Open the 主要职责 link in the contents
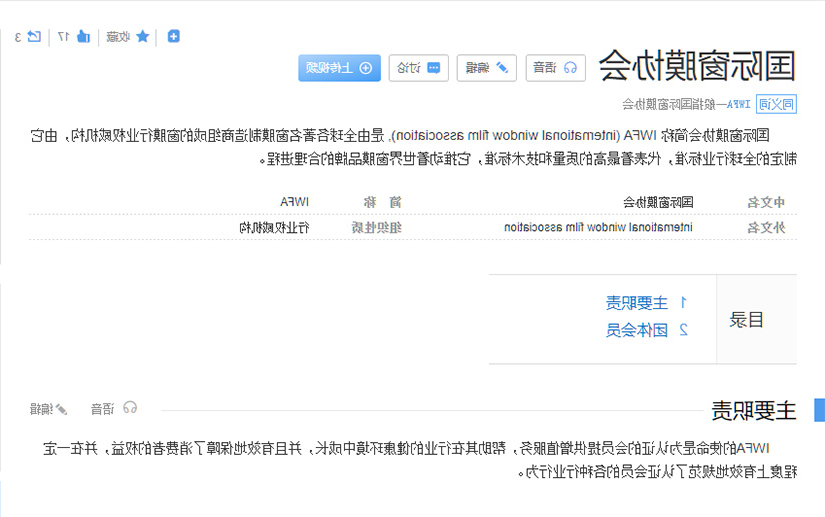This screenshot has height=517, width=825. click(x=637, y=303)
